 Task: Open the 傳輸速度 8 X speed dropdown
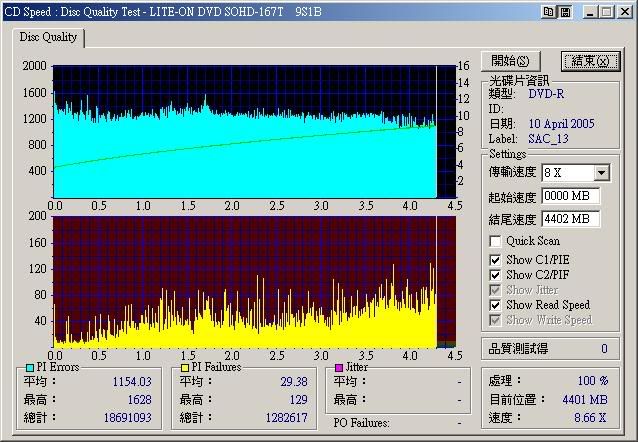point(601,173)
